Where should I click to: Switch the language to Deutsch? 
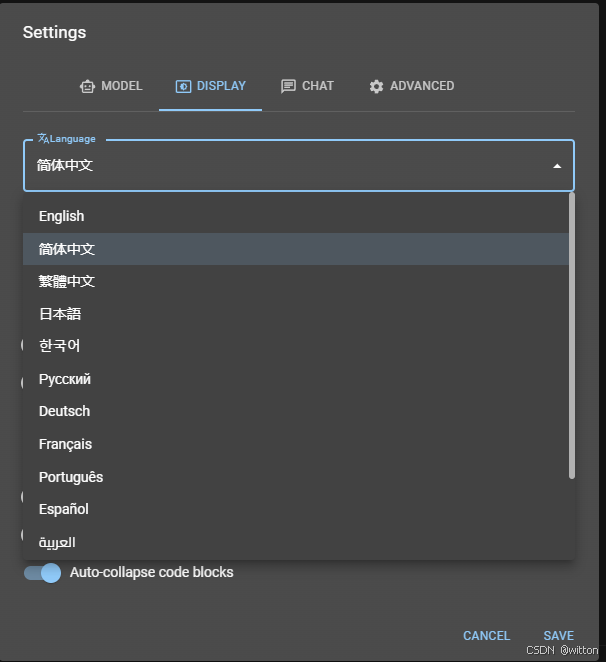(x=64, y=411)
